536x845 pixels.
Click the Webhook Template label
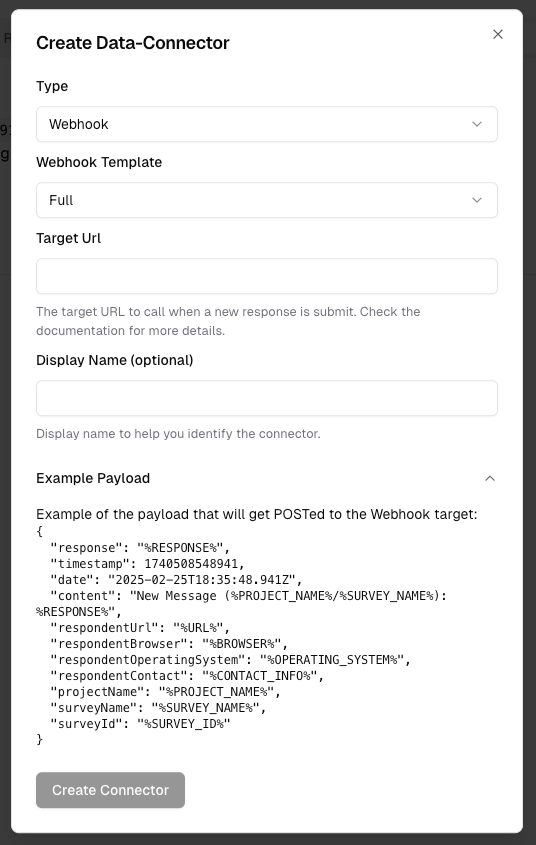pos(99,162)
